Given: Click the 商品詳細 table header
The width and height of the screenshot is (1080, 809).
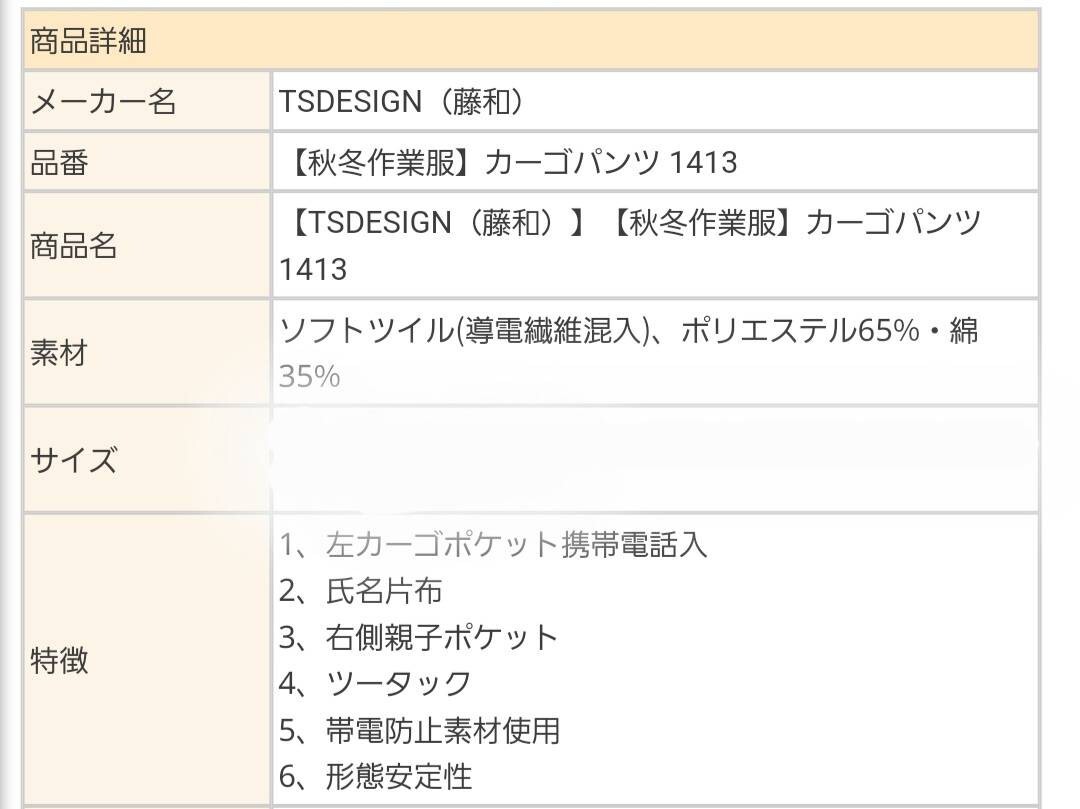Looking at the screenshot, I should 90,41.
